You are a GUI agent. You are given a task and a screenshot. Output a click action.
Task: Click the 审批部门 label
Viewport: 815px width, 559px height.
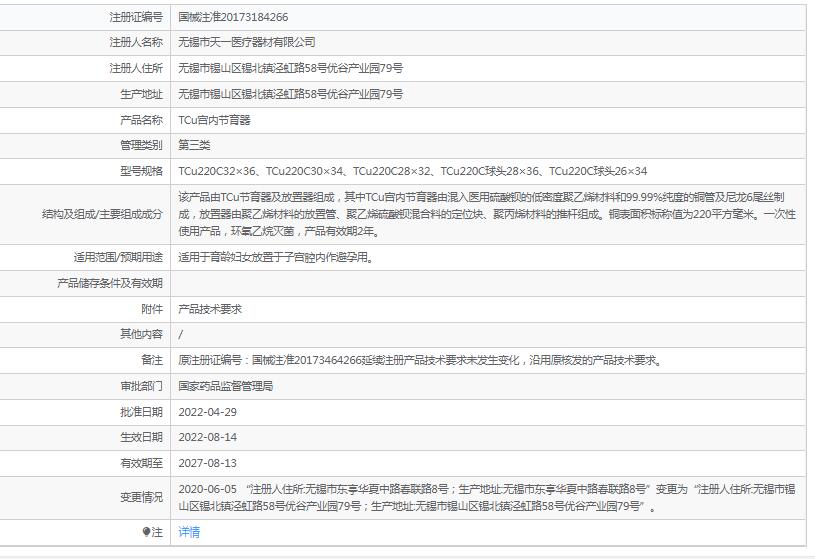coord(141,386)
